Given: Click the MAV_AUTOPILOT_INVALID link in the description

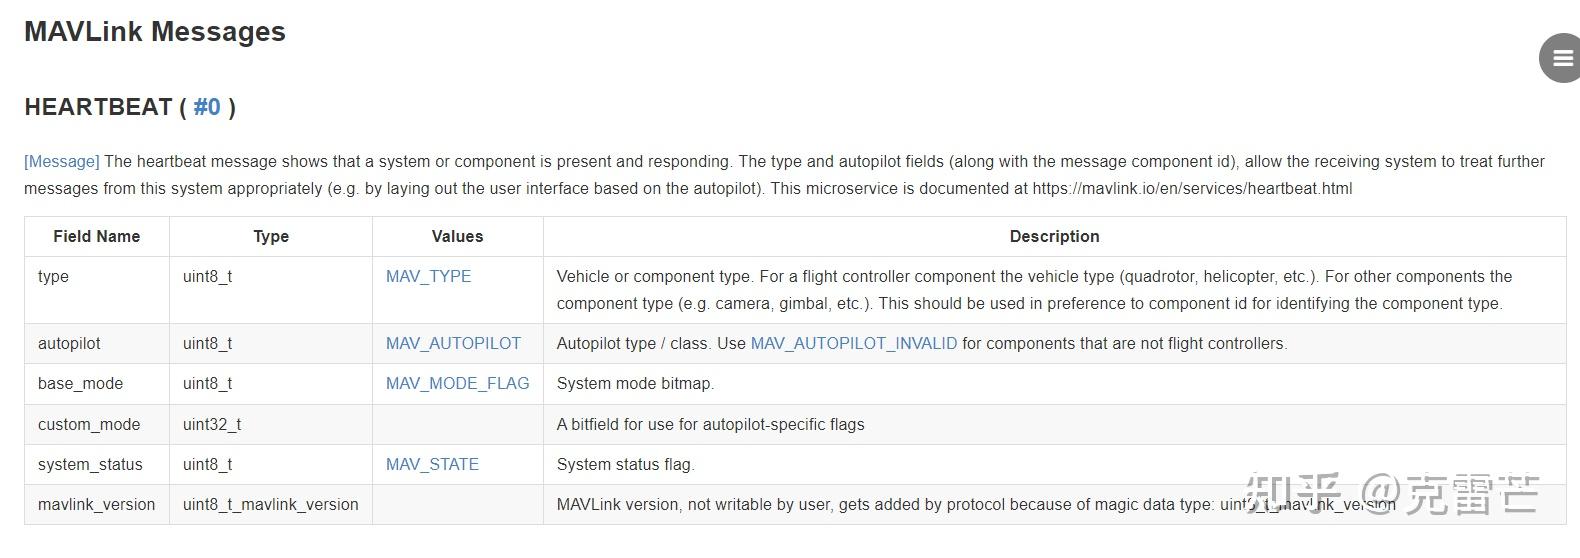Looking at the screenshot, I should 853,343.
